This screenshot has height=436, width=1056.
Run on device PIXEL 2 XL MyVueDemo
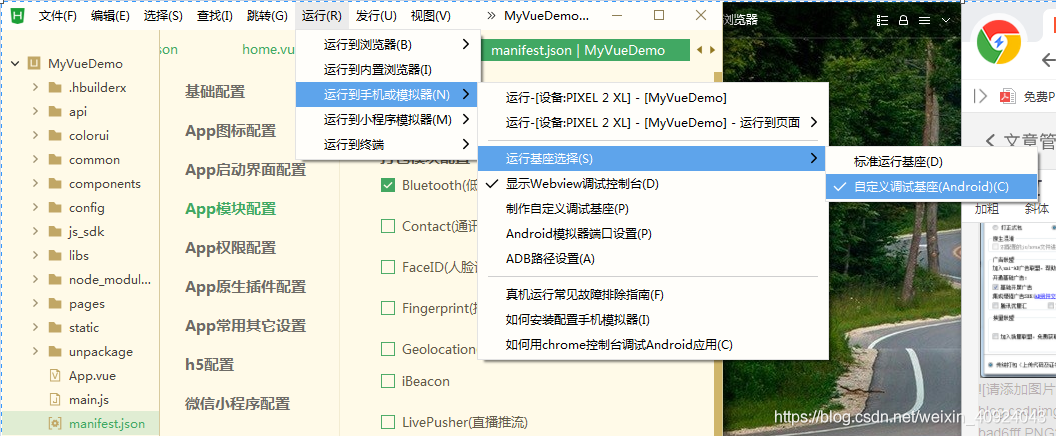652,98
